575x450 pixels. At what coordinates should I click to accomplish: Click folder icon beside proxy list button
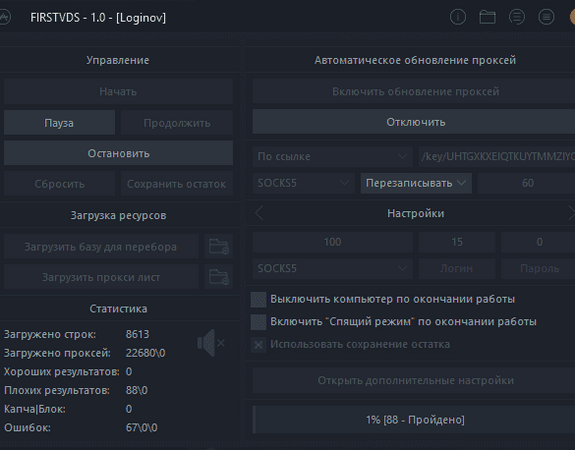[x=219, y=277]
